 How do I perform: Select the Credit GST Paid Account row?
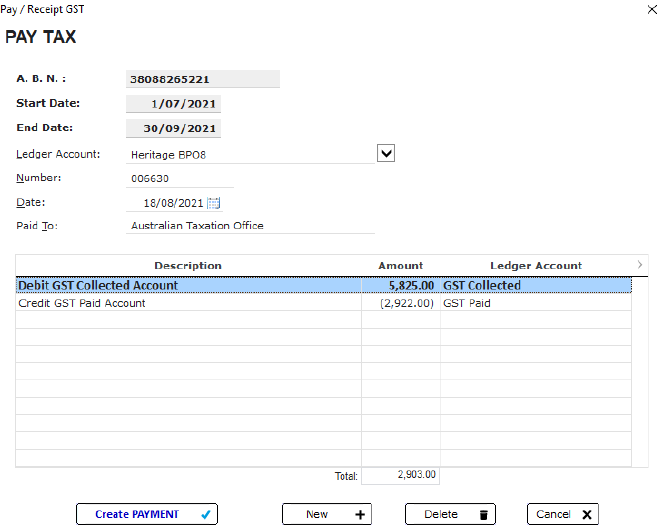pyautogui.click(x=324, y=303)
